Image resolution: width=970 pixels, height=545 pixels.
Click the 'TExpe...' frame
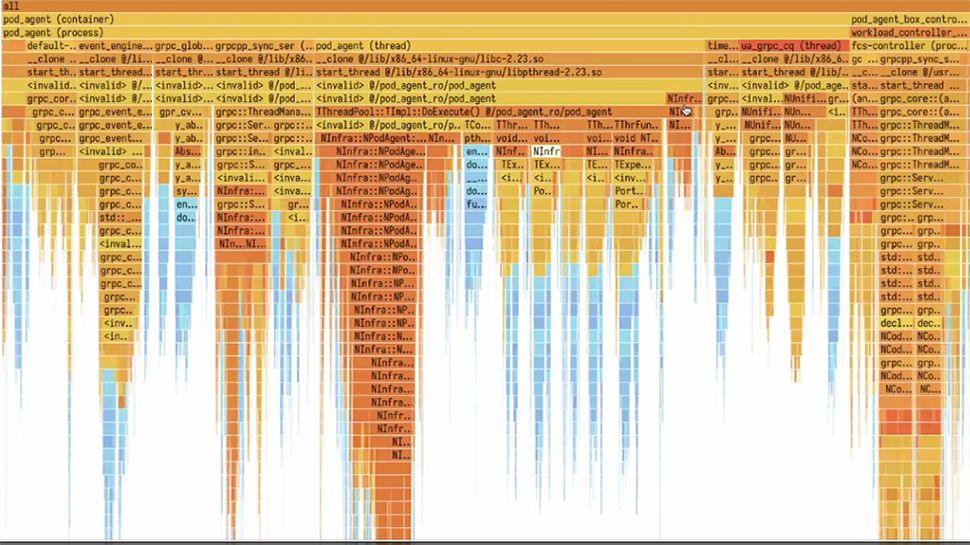[x=632, y=165]
